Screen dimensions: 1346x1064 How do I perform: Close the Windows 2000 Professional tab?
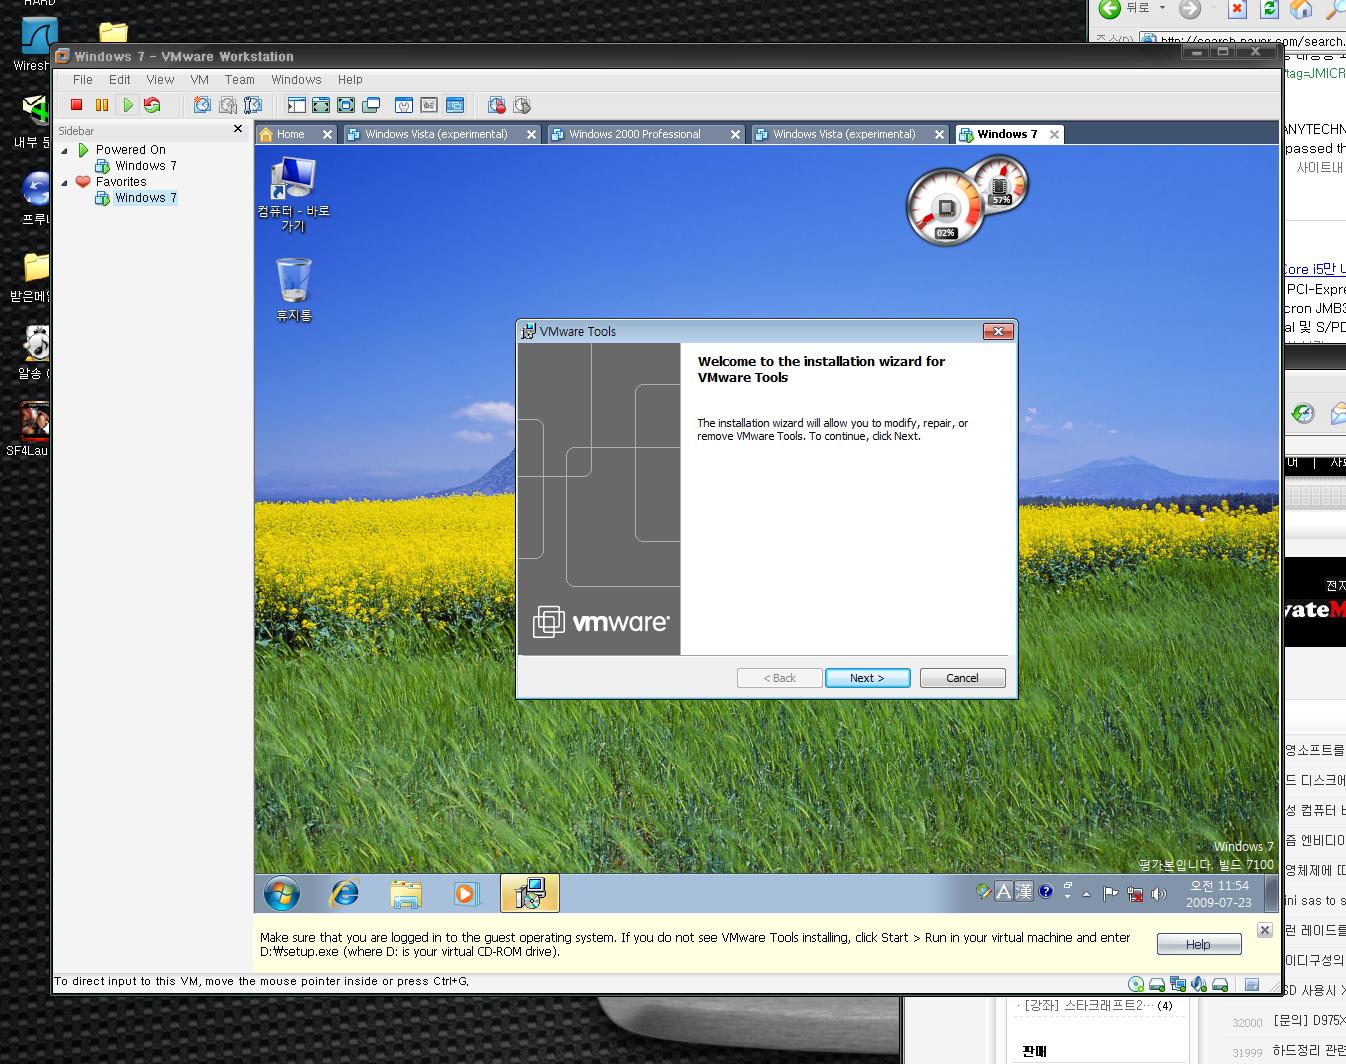[x=735, y=134]
